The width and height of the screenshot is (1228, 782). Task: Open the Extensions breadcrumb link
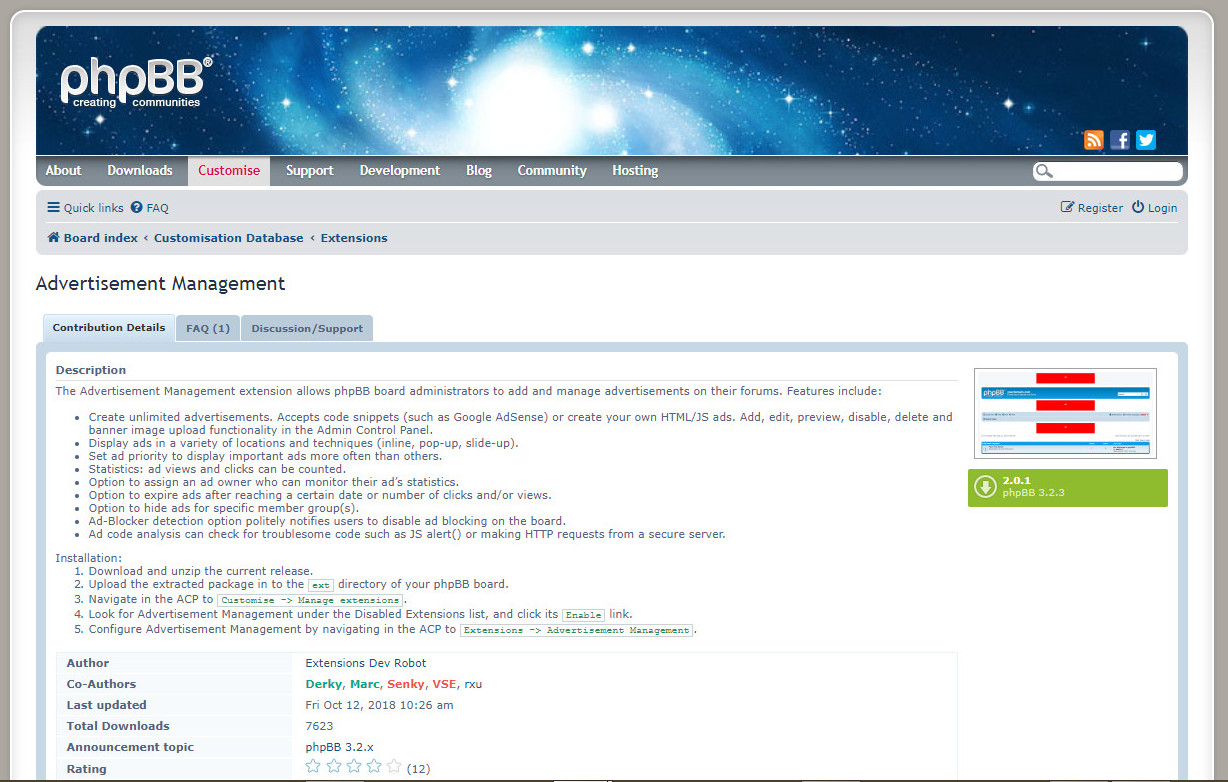[354, 238]
